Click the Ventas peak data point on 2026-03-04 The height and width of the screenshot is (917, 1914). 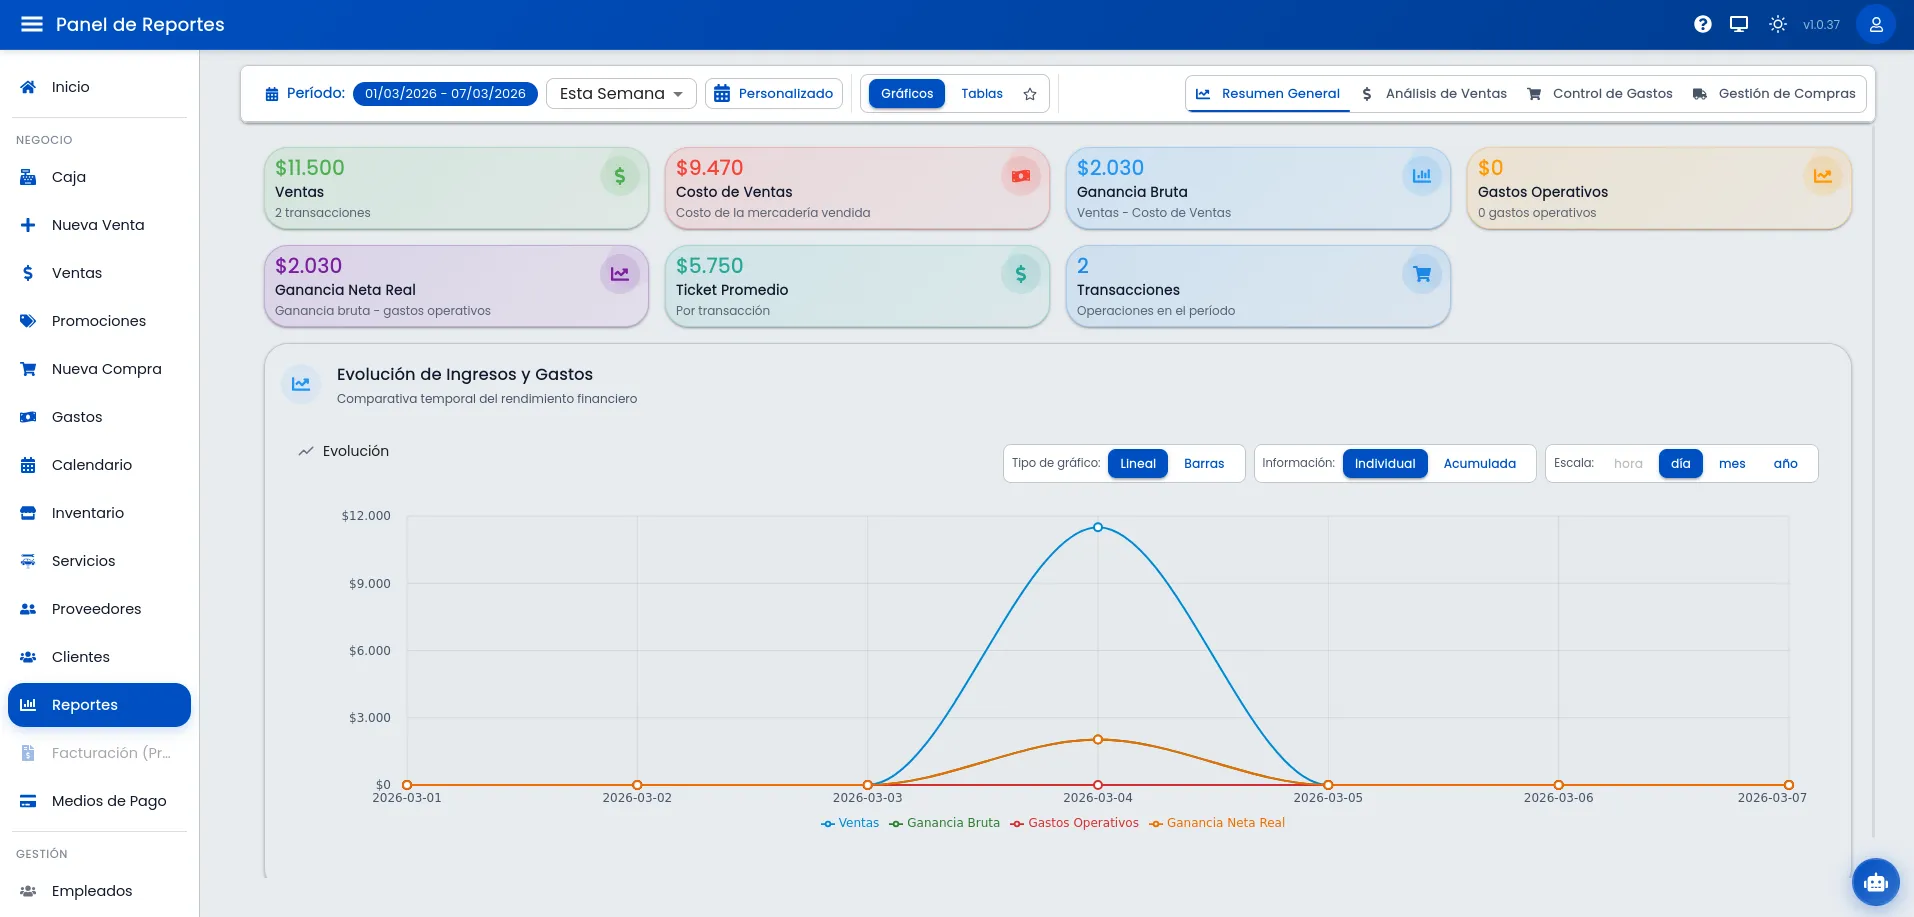point(1097,527)
